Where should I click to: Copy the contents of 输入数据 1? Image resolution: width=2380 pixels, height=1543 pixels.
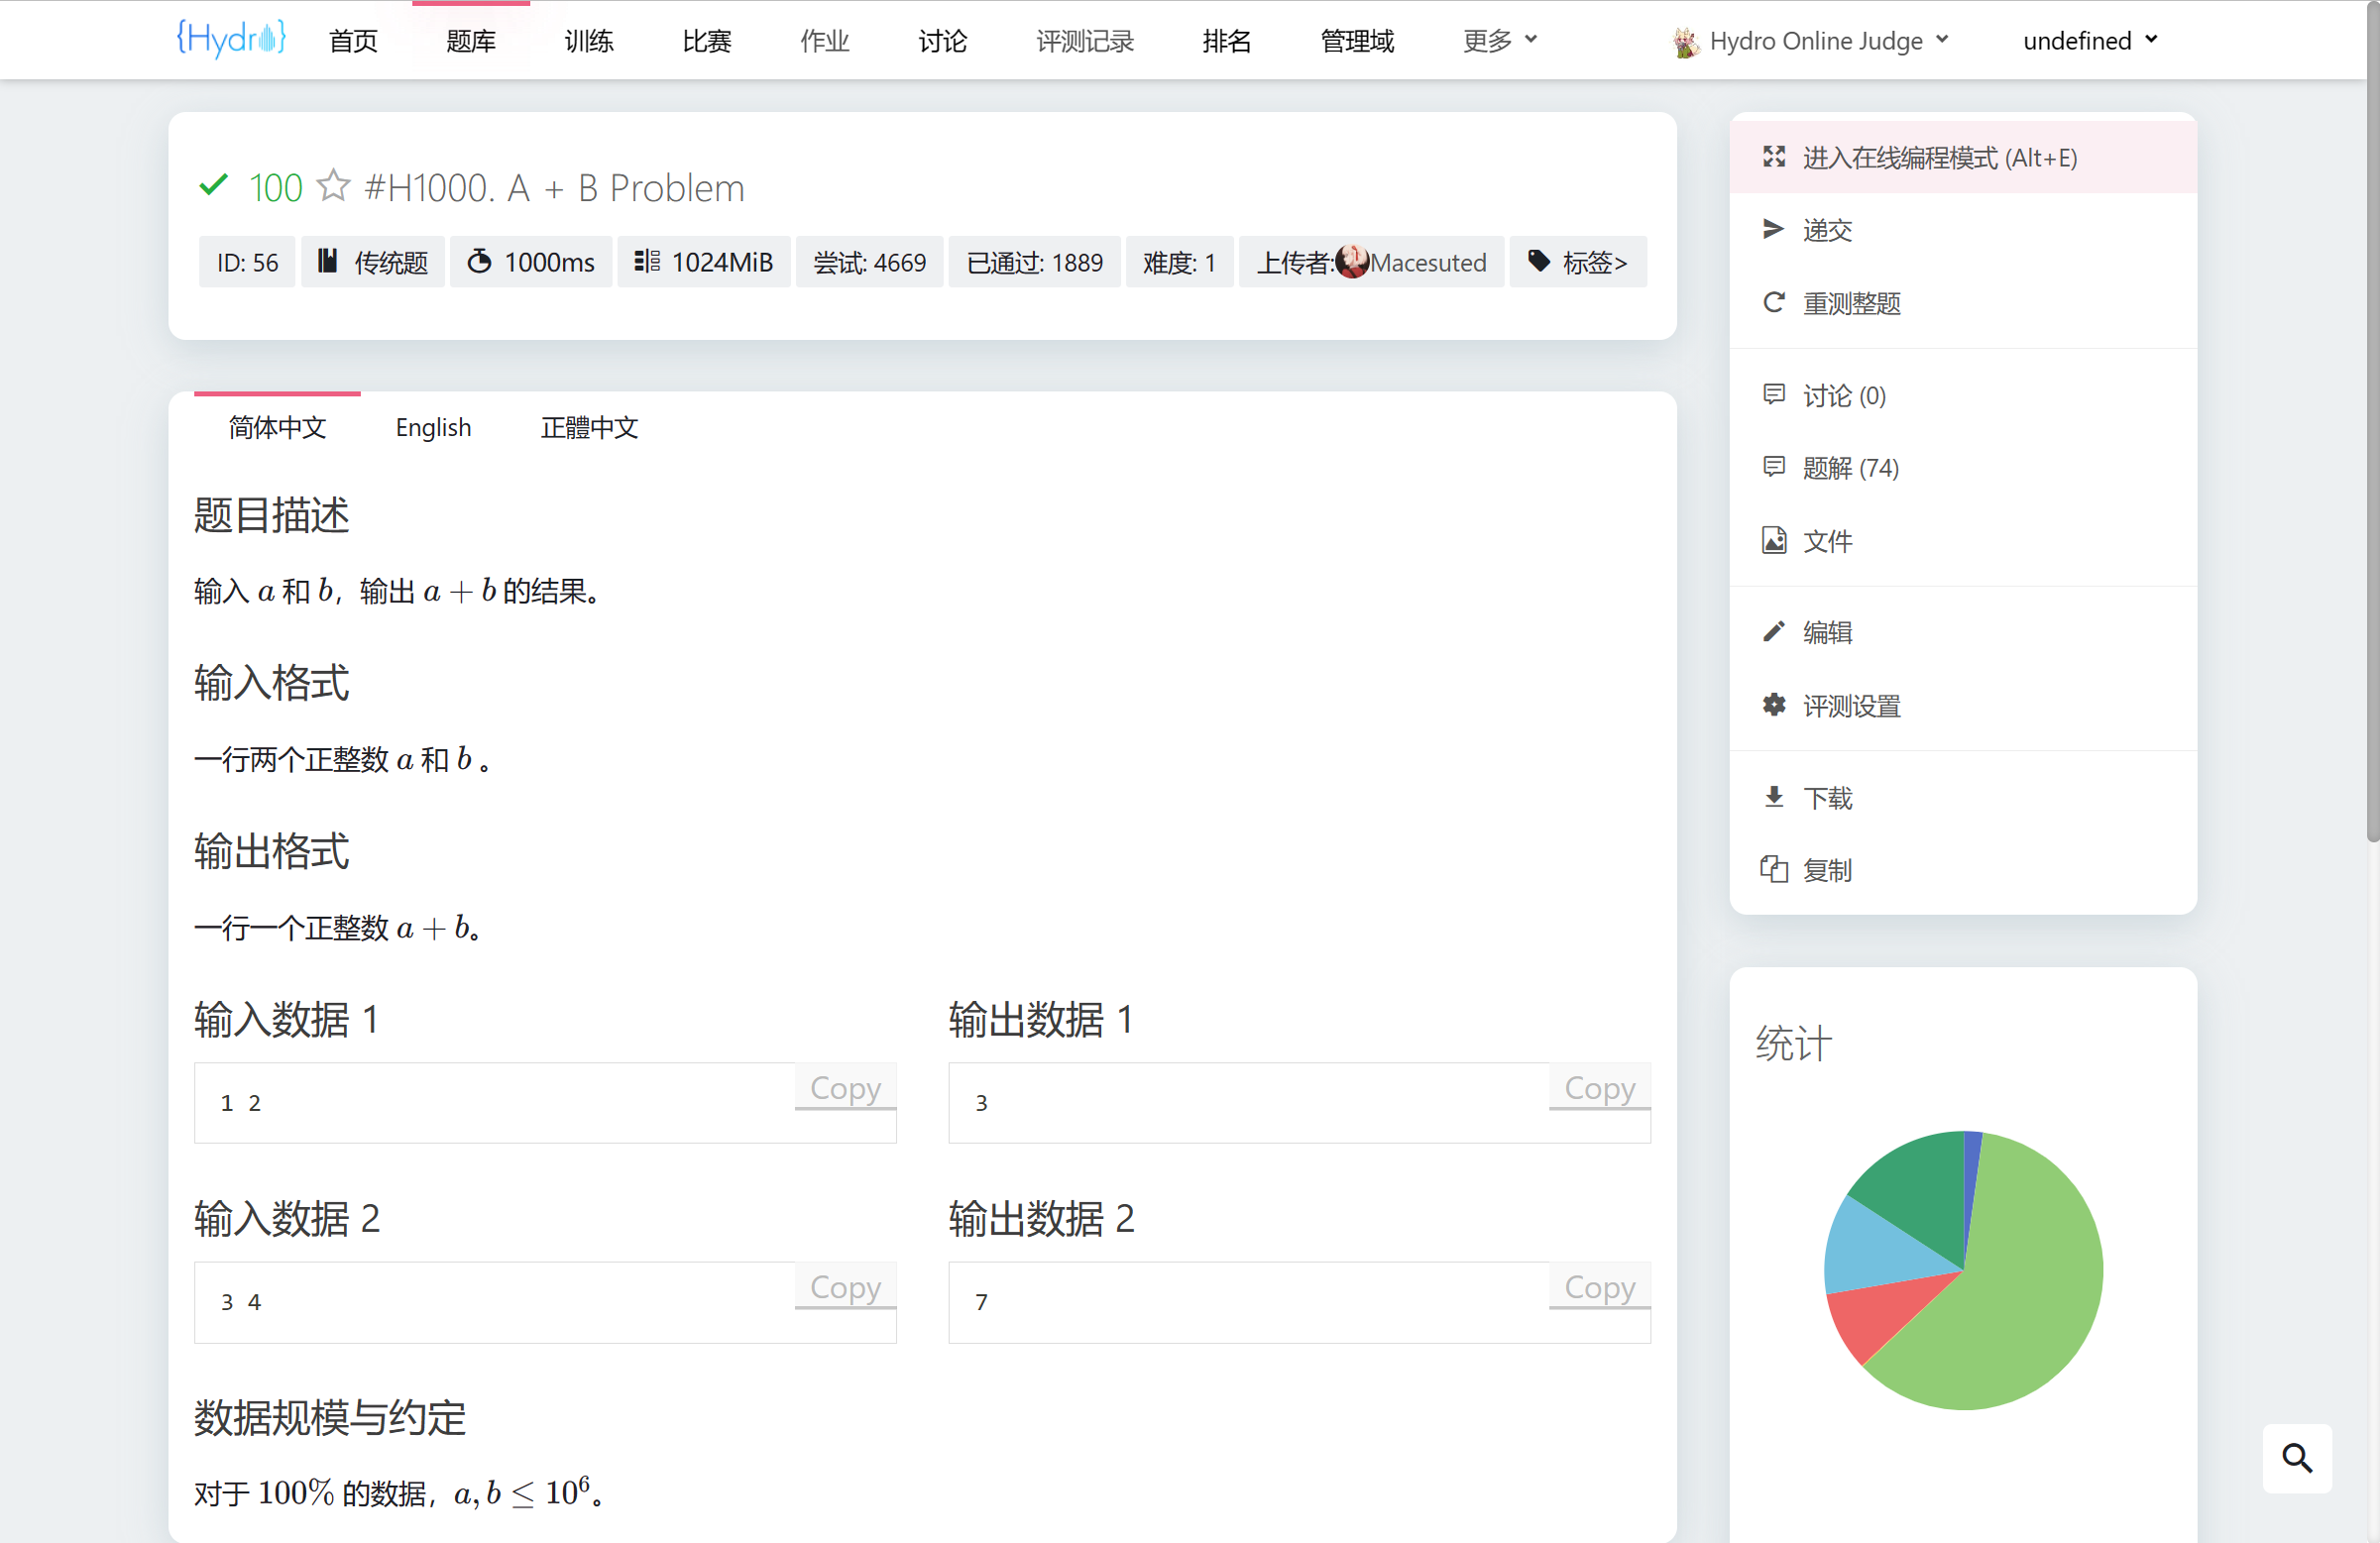(x=845, y=1088)
